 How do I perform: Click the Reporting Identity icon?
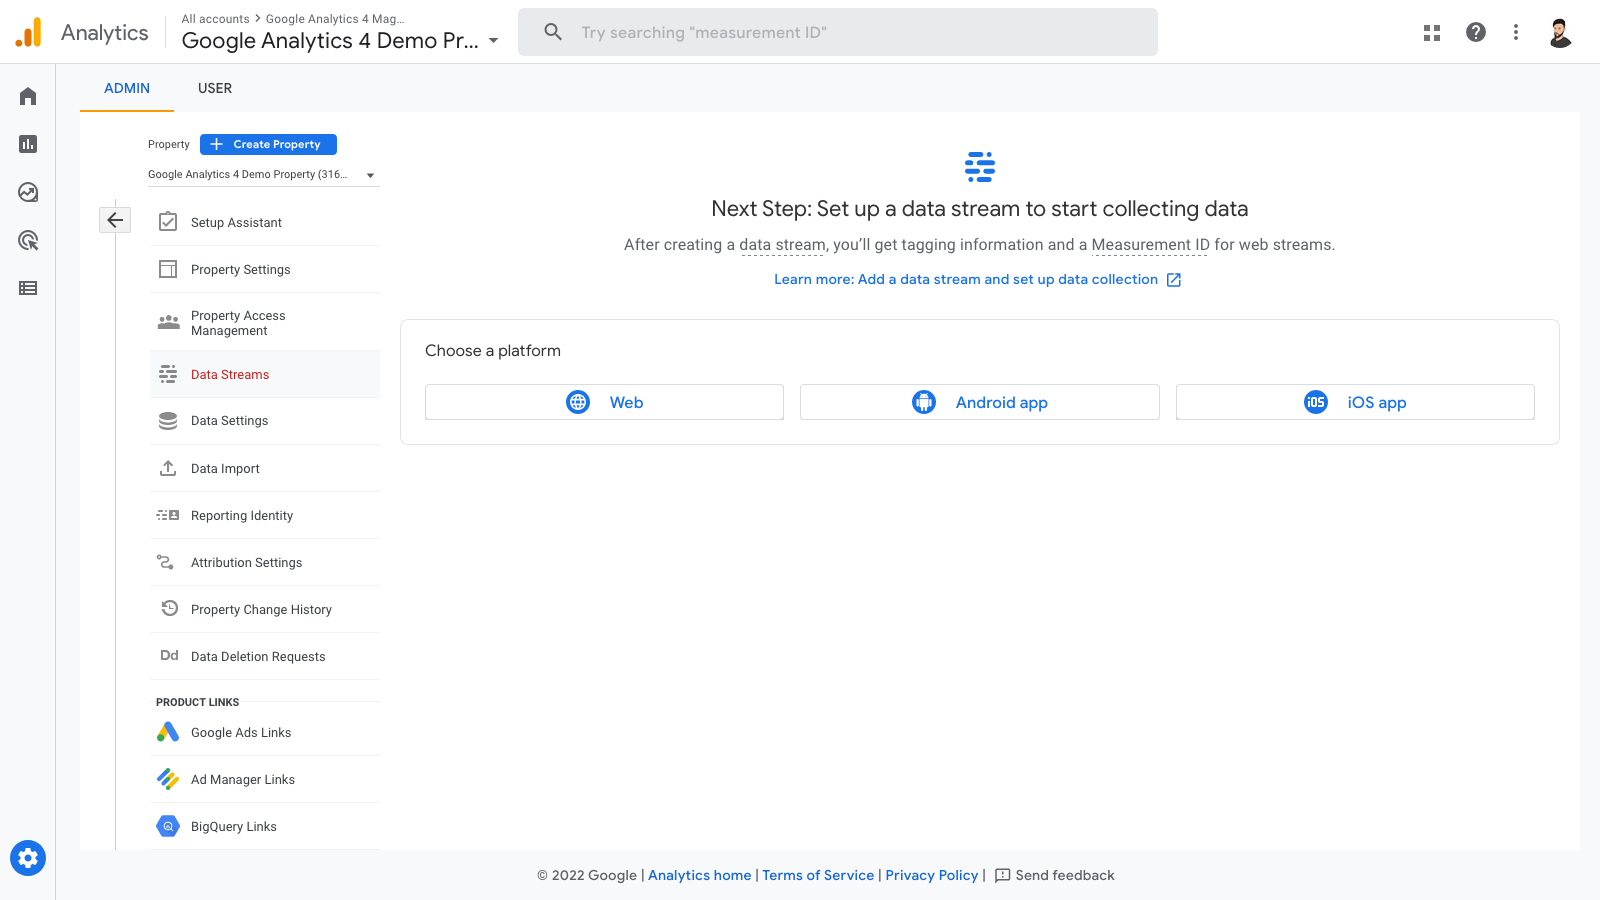pyautogui.click(x=168, y=515)
